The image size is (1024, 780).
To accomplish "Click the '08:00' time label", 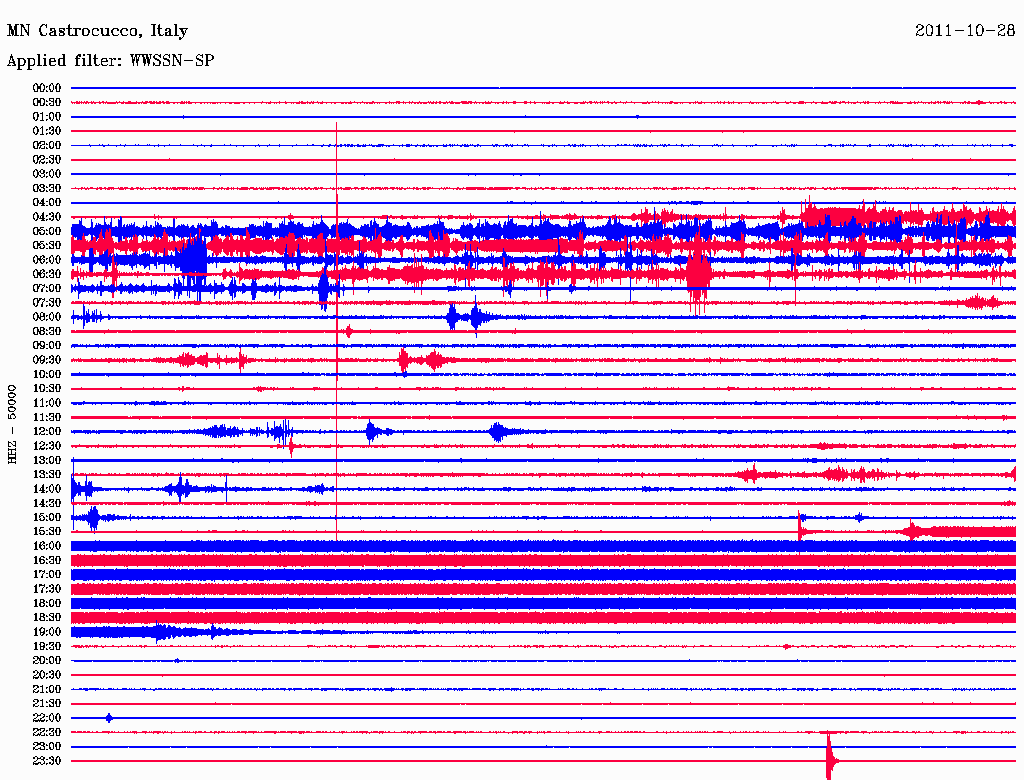I will tap(47, 317).
